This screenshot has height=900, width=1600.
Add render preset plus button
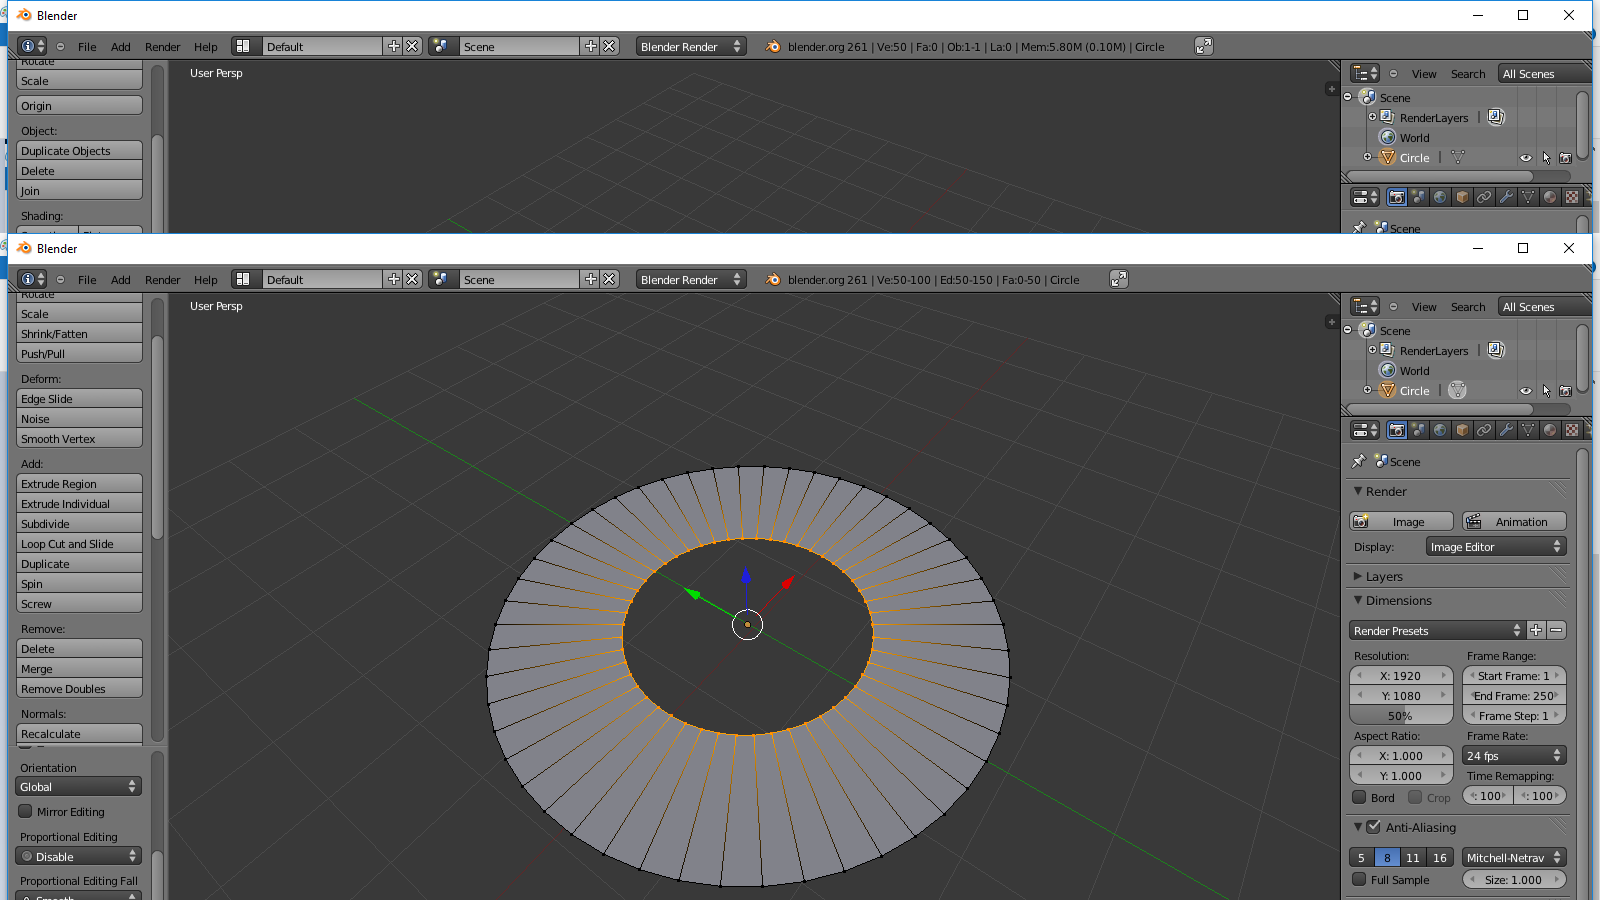[x=1536, y=630]
